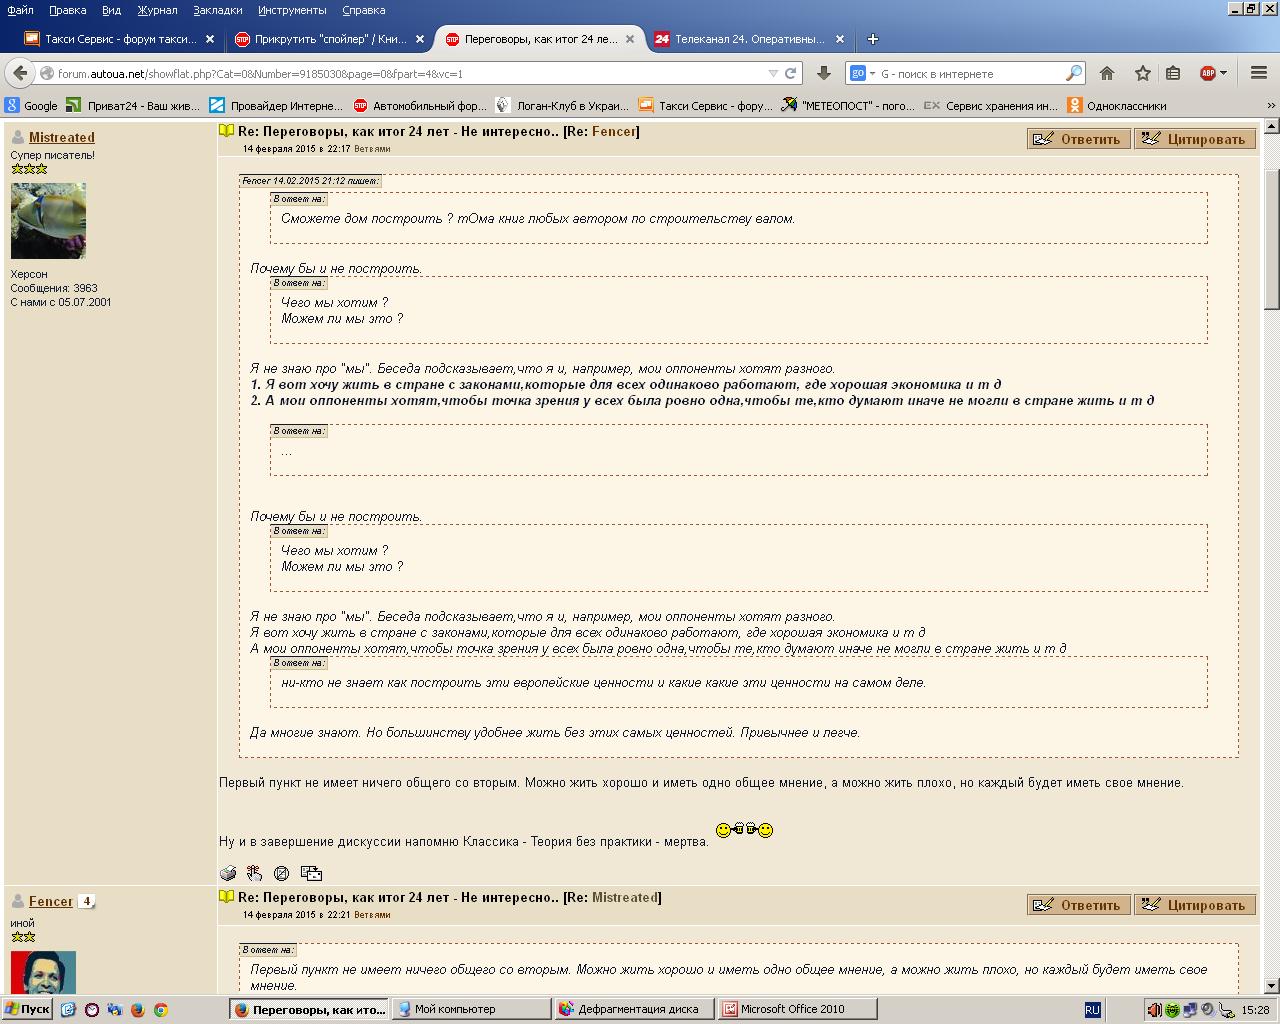Show the bookmarks list icon
The image size is (1280, 1024).
click(x=1174, y=73)
